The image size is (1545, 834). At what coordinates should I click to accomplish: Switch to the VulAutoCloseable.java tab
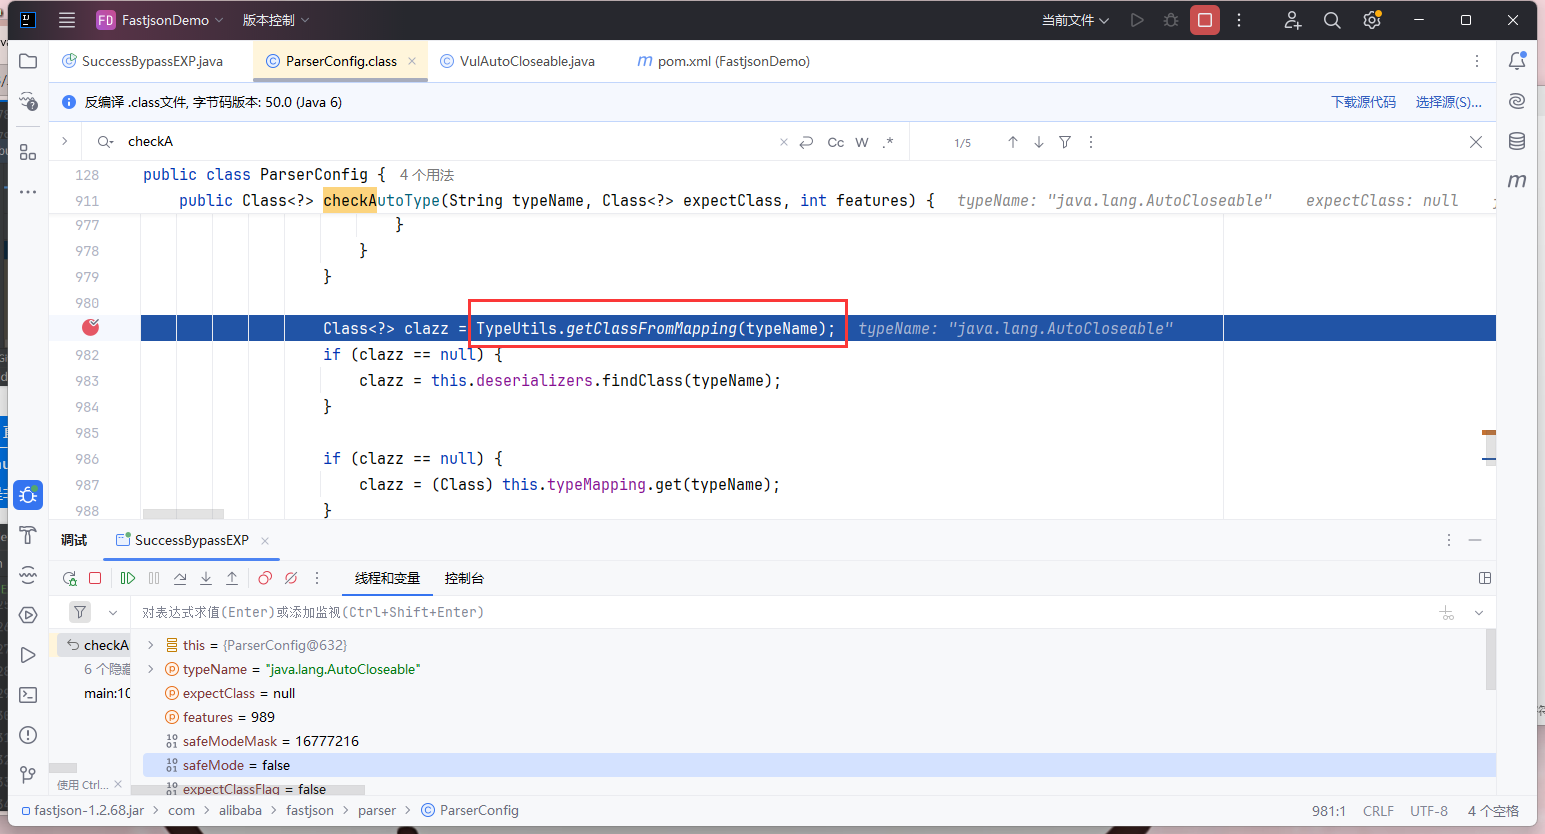point(526,61)
